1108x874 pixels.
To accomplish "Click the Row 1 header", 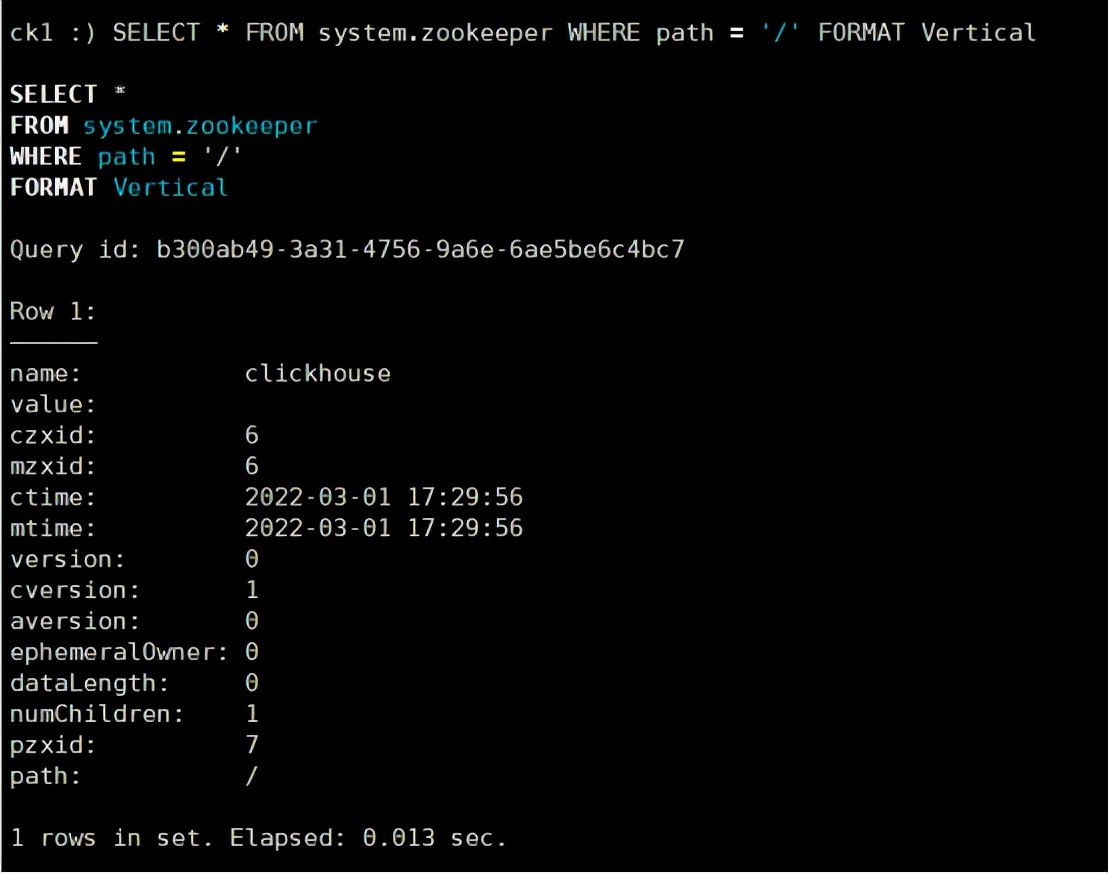I will [x=53, y=312].
